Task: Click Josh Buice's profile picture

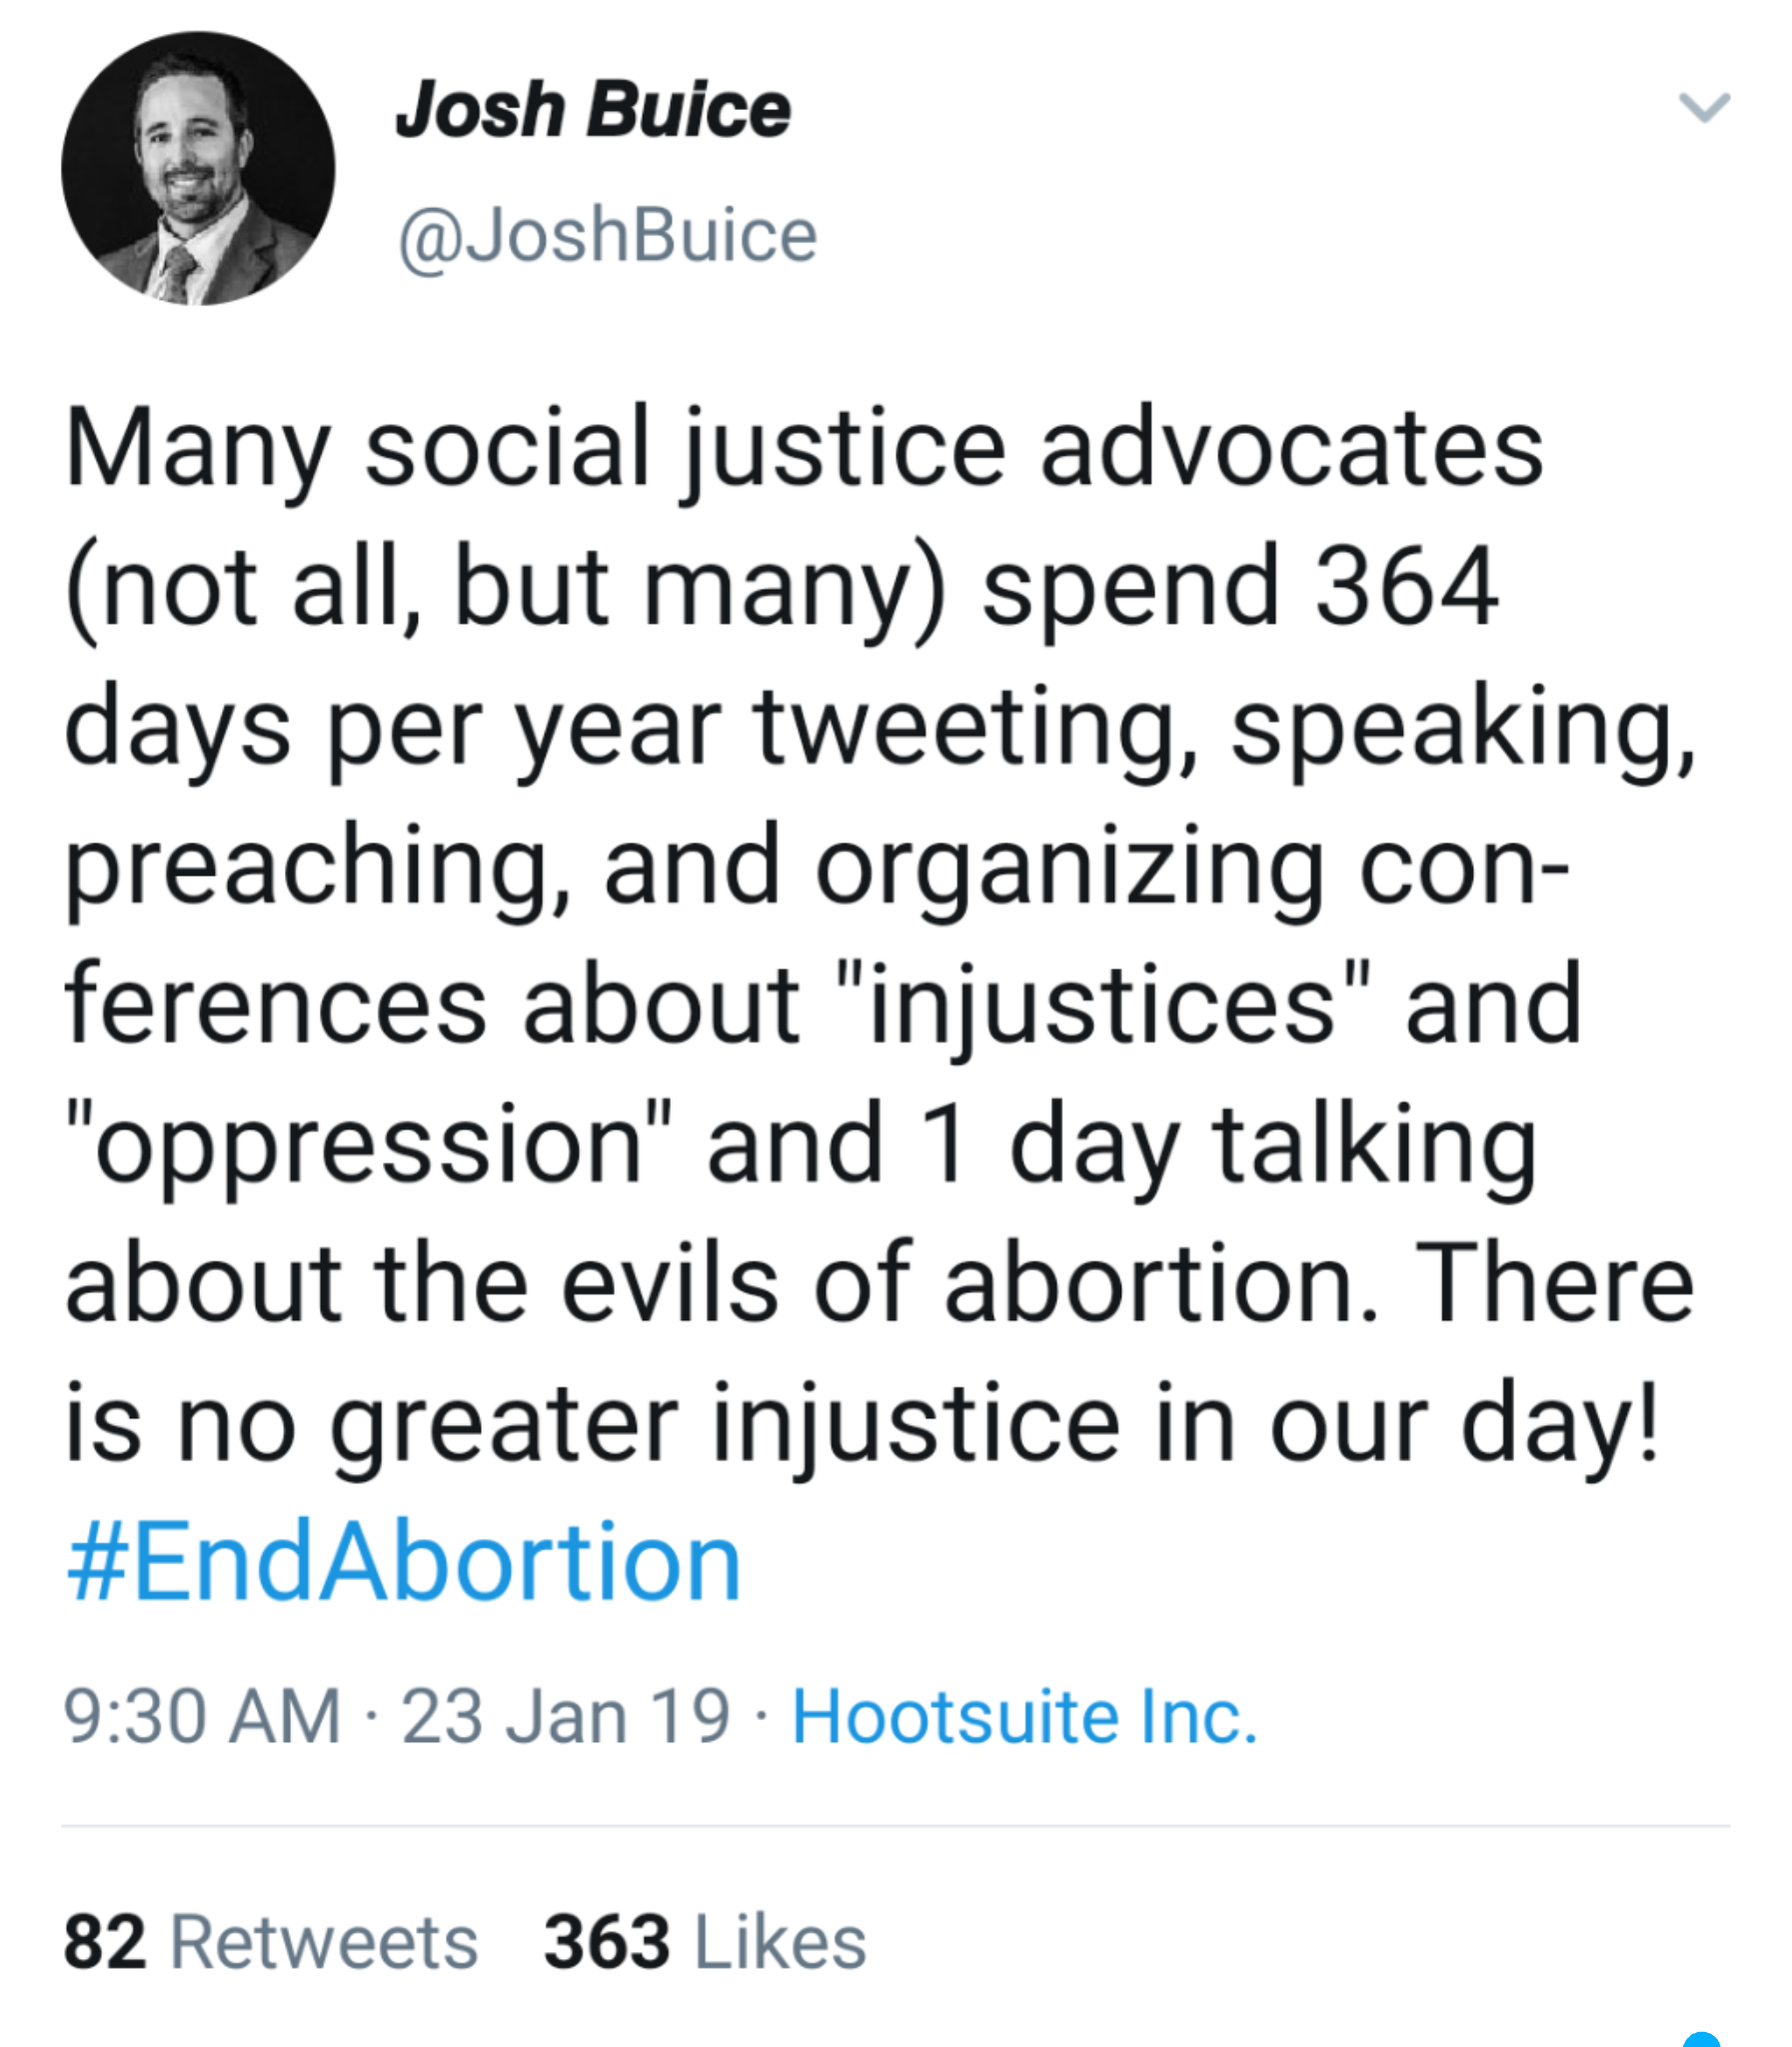Action: (198, 169)
